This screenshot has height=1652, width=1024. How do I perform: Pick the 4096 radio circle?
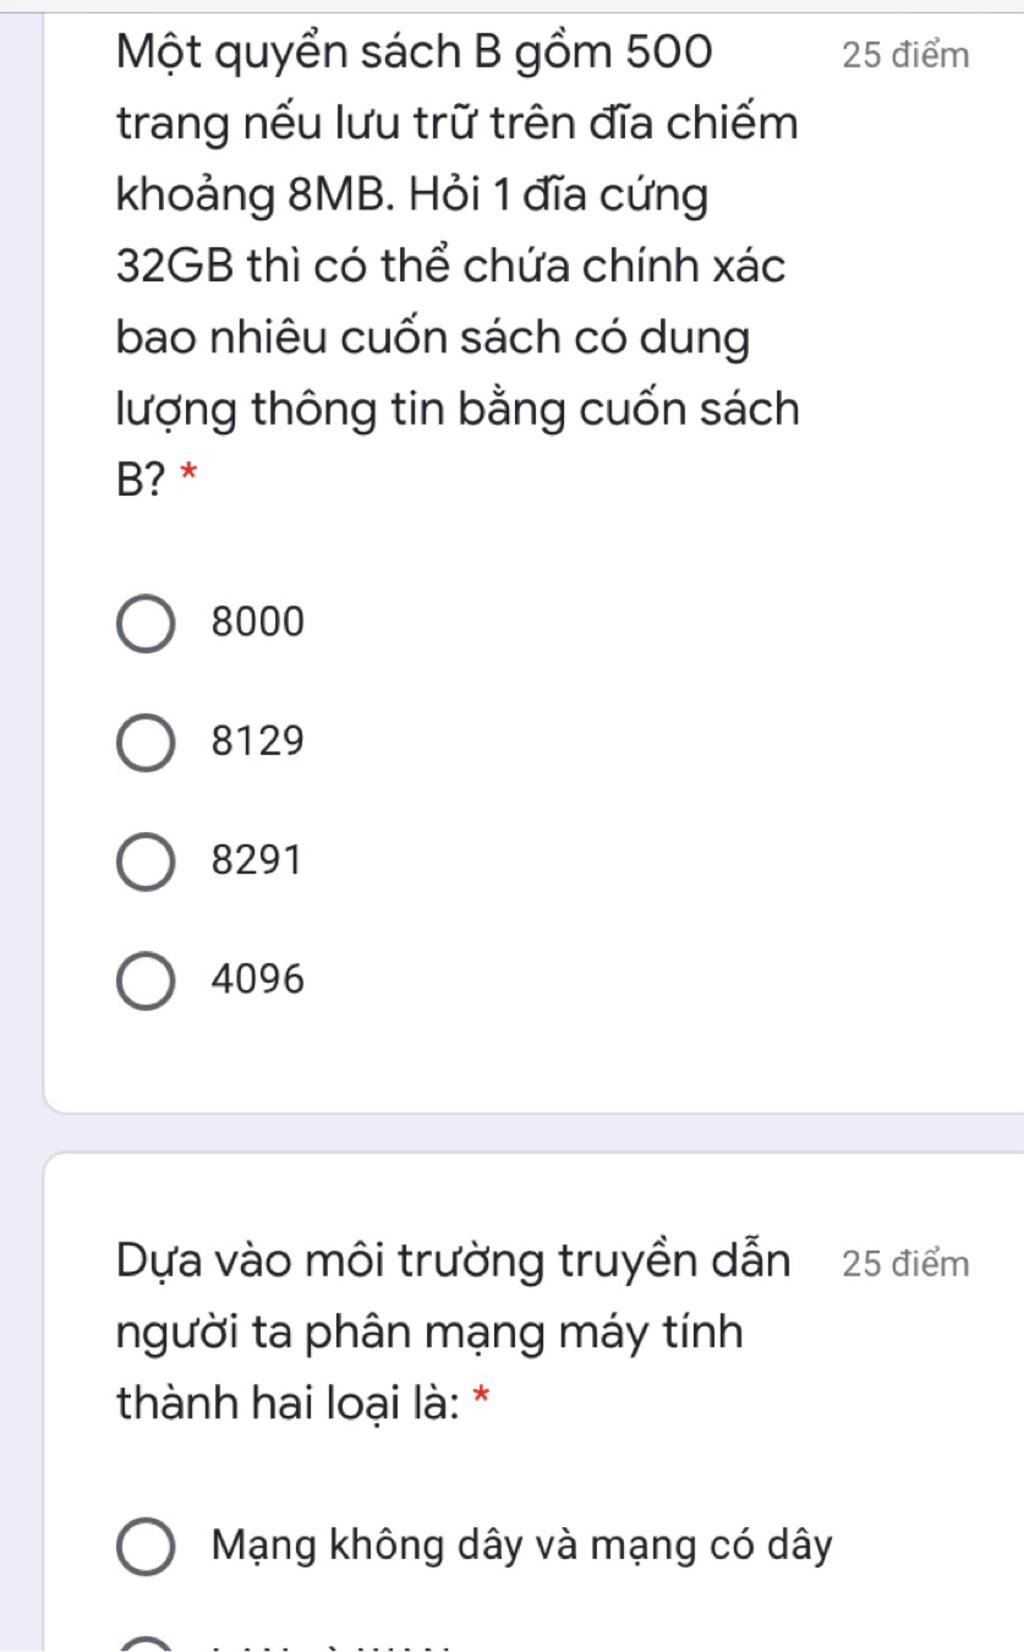(146, 981)
